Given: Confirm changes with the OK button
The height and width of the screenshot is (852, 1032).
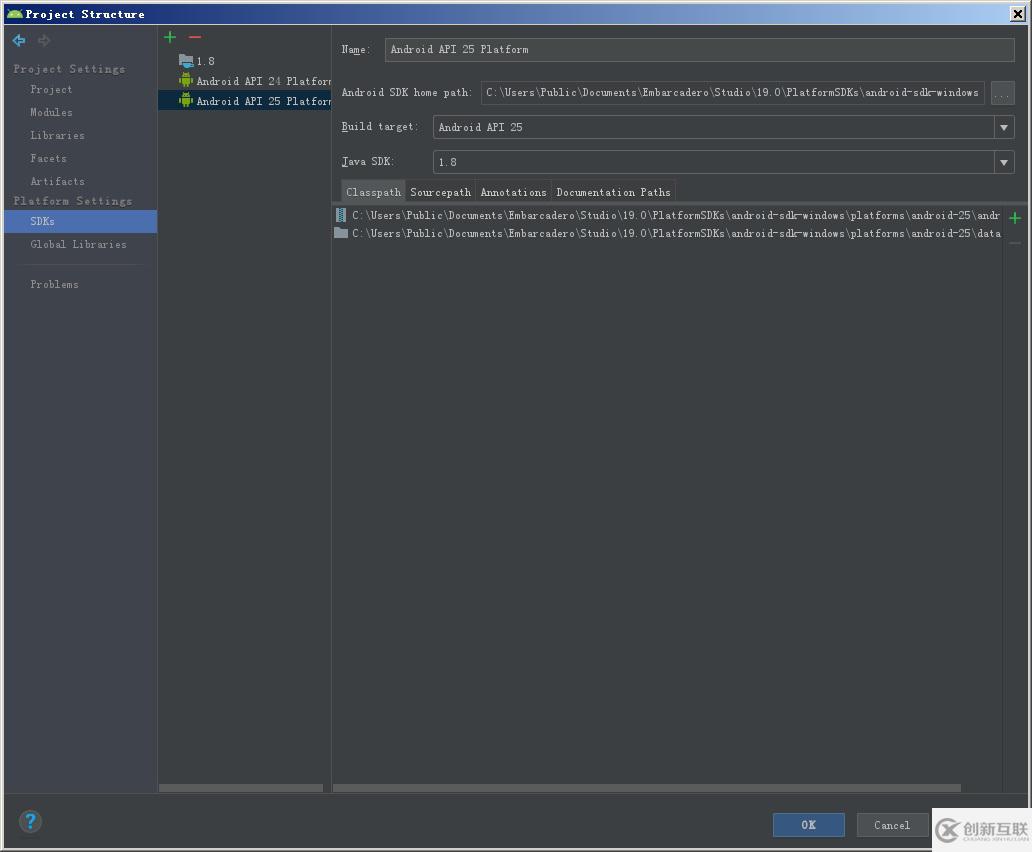Looking at the screenshot, I should pyautogui.click(x=808, y=825).
